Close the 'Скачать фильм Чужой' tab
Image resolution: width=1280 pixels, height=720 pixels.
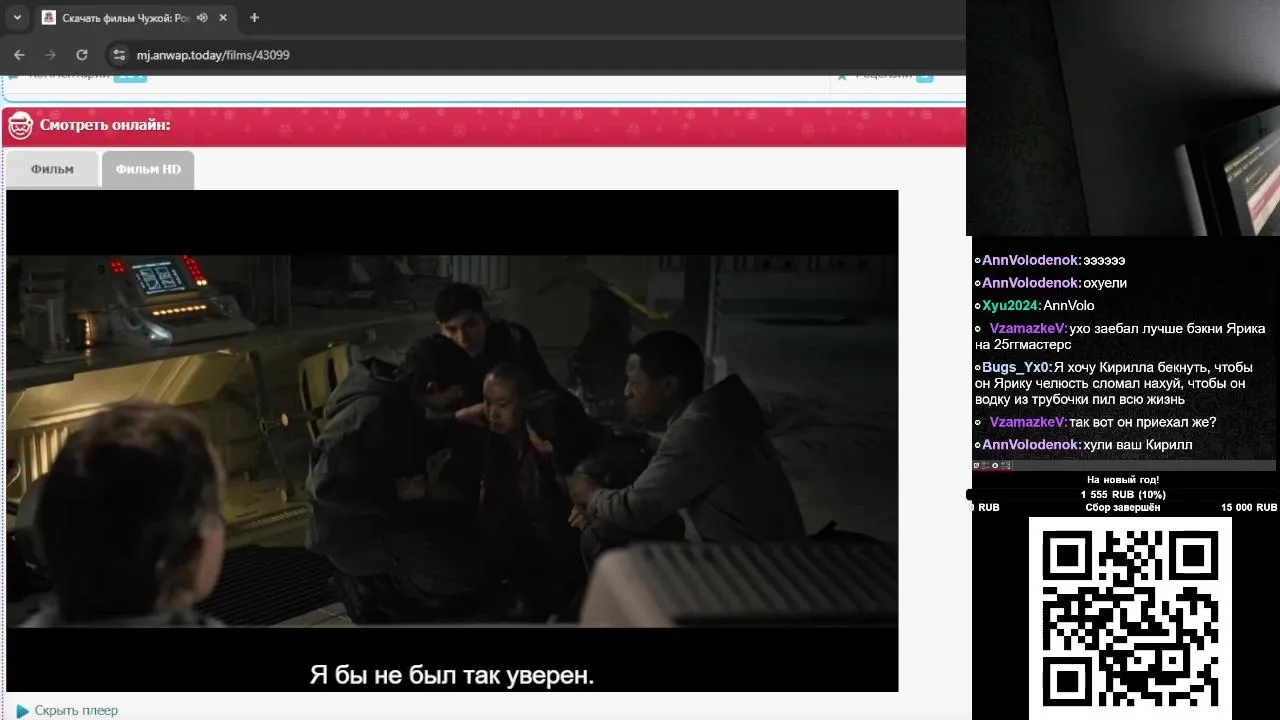[223, 18]
